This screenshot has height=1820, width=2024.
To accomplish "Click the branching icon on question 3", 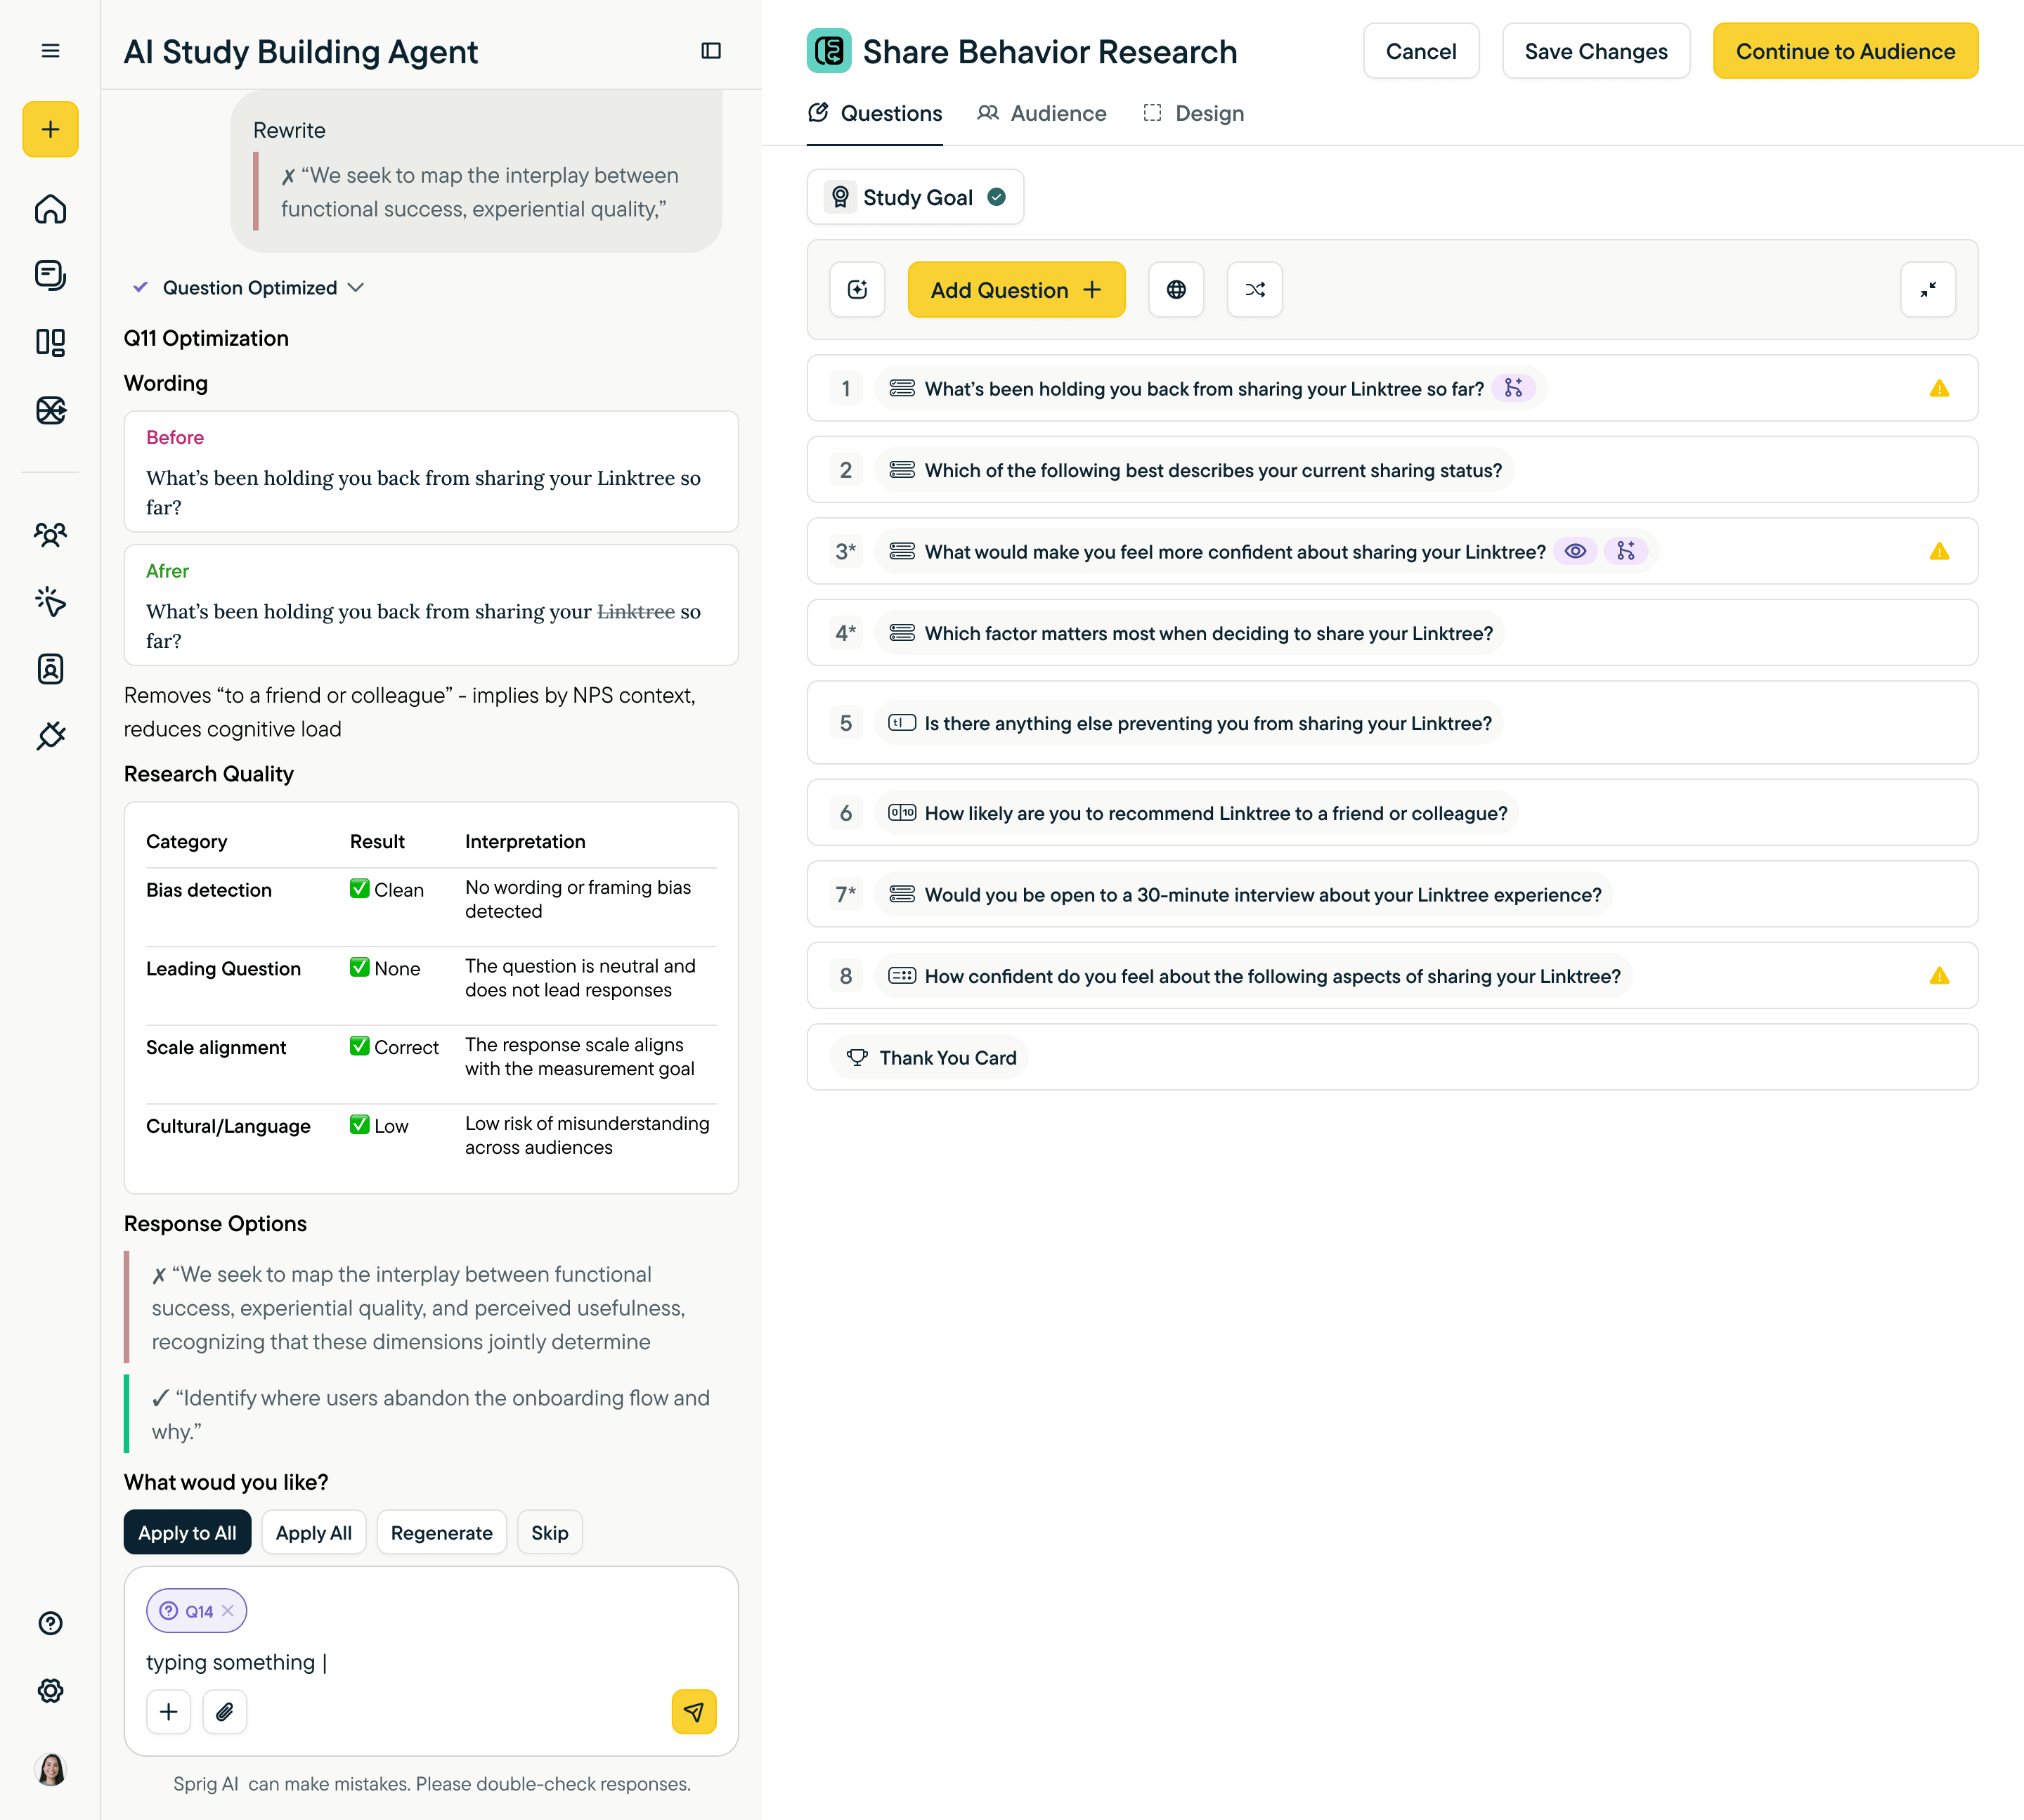I will pyautogui.click(x=1626, y=551).
